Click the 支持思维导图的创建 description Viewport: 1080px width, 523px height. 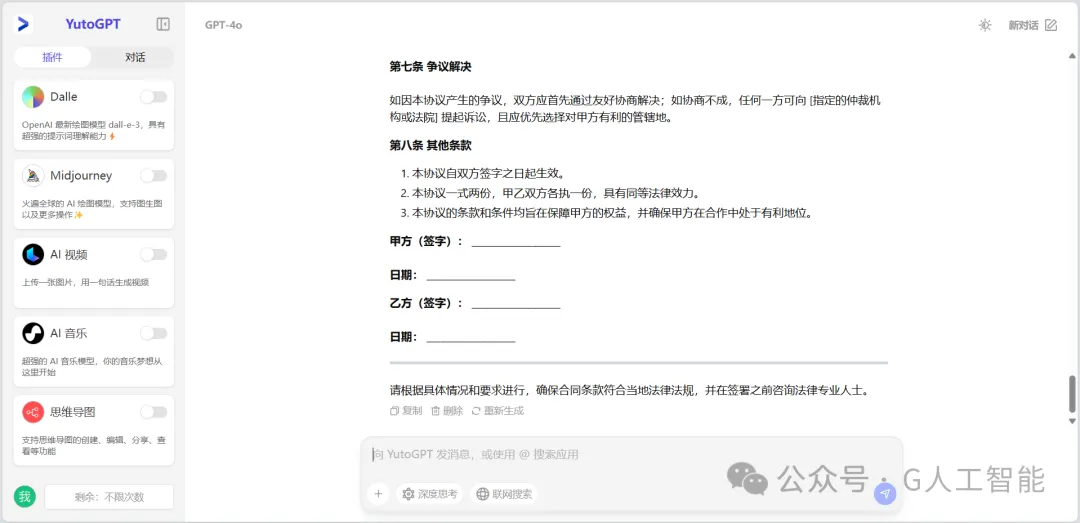93,445
